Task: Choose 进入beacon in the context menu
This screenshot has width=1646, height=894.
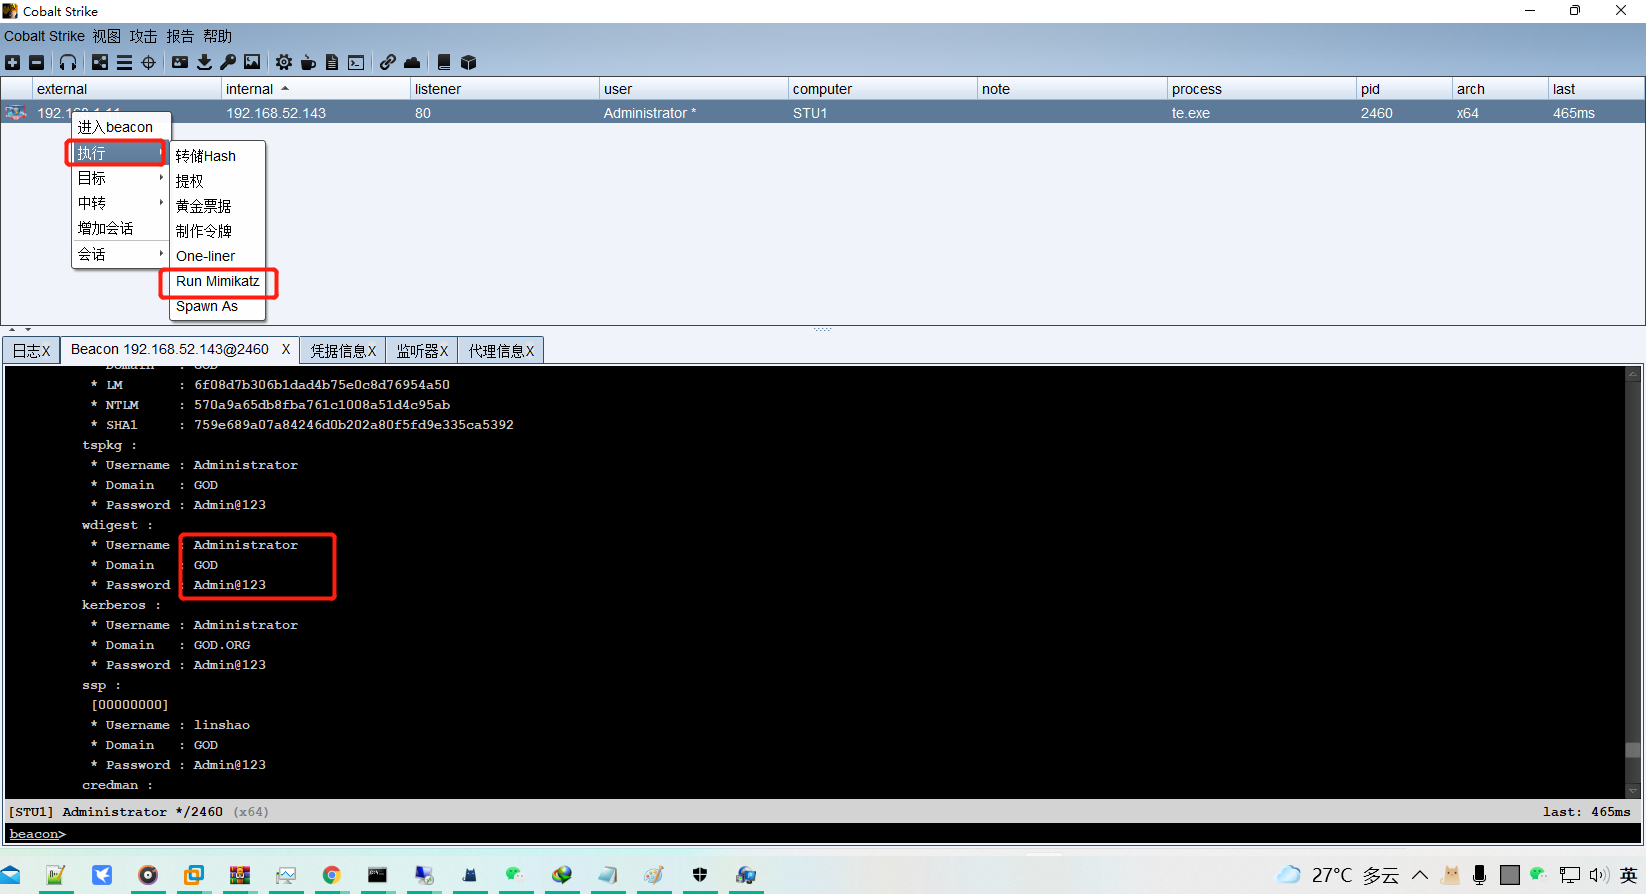Action: (x=121, y=127)
